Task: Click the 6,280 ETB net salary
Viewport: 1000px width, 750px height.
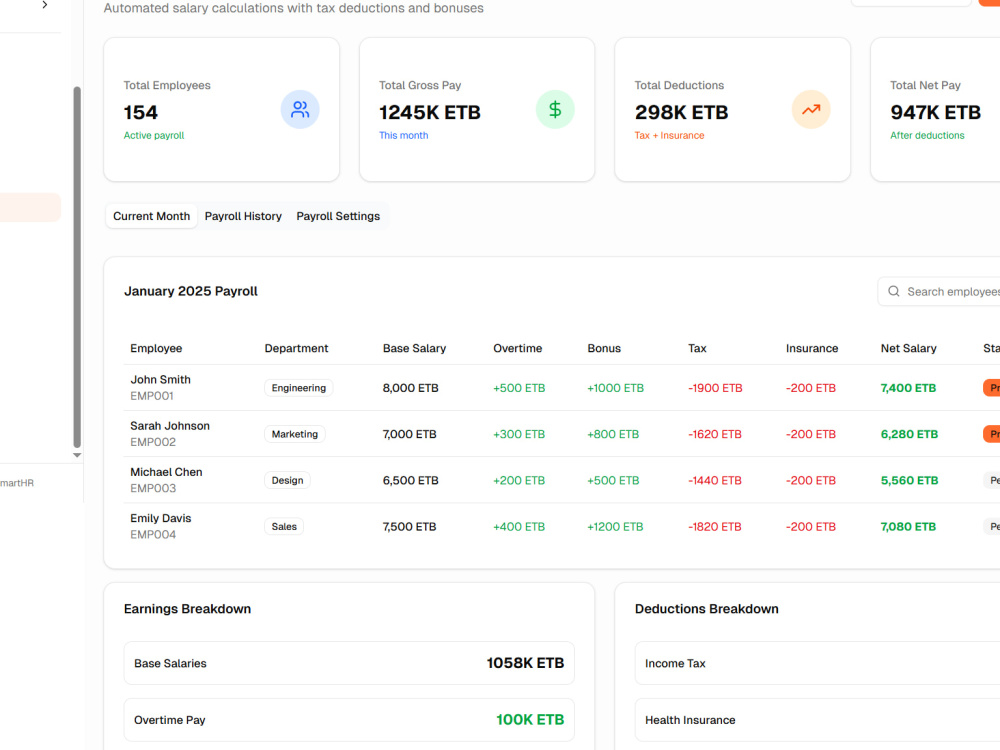Action: (x=909, y=434)
